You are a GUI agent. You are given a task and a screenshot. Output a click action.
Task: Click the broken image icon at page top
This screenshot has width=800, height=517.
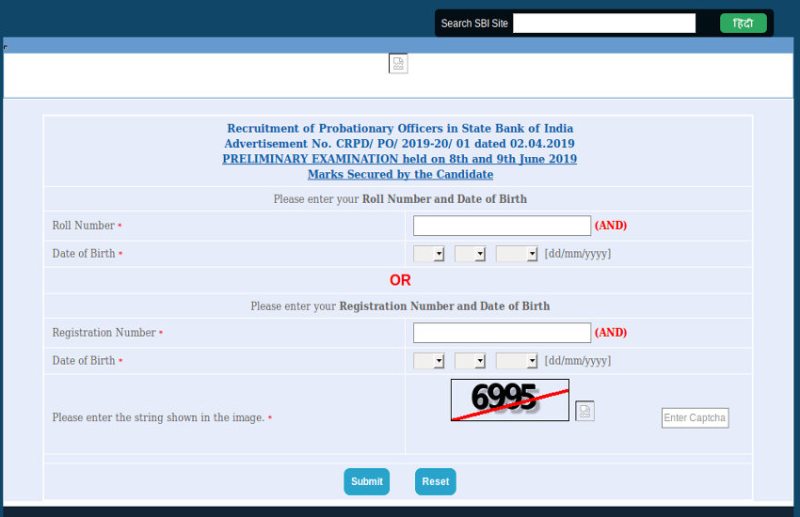coord(398,63)
